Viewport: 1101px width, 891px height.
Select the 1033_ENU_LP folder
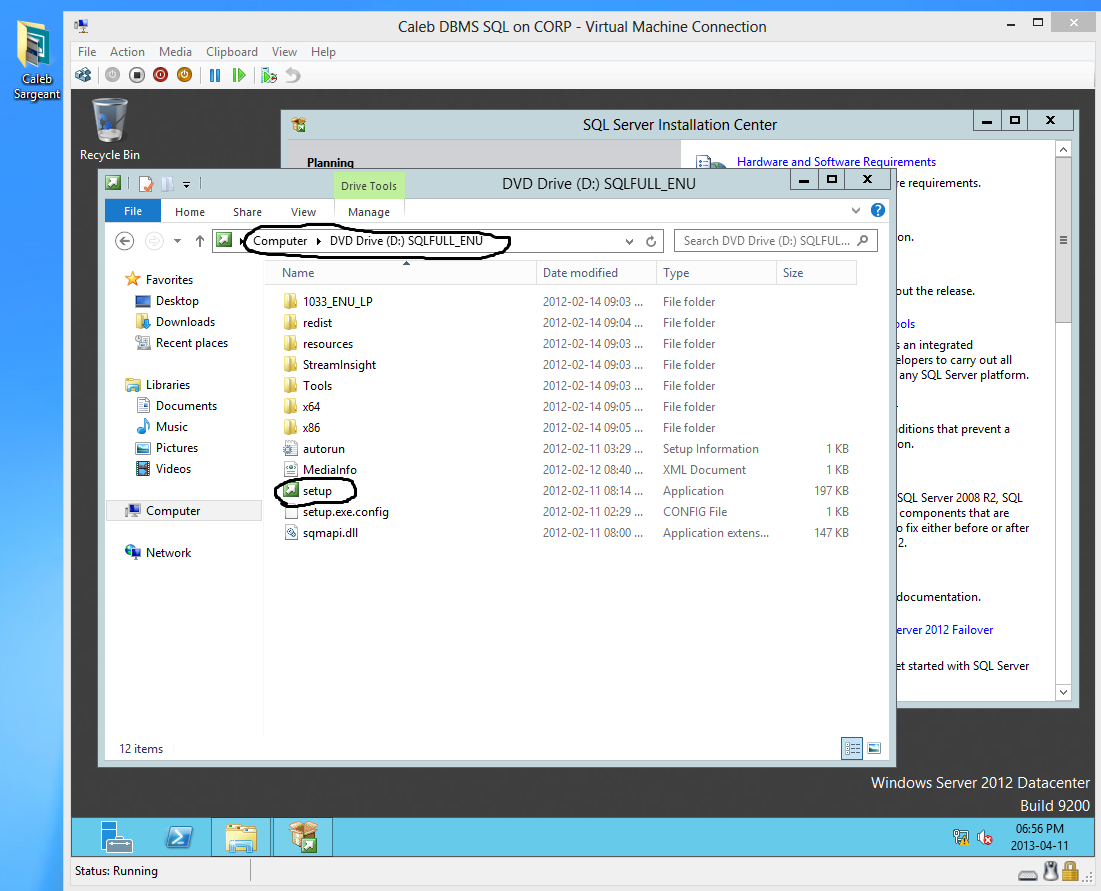(x=338, y=302)
